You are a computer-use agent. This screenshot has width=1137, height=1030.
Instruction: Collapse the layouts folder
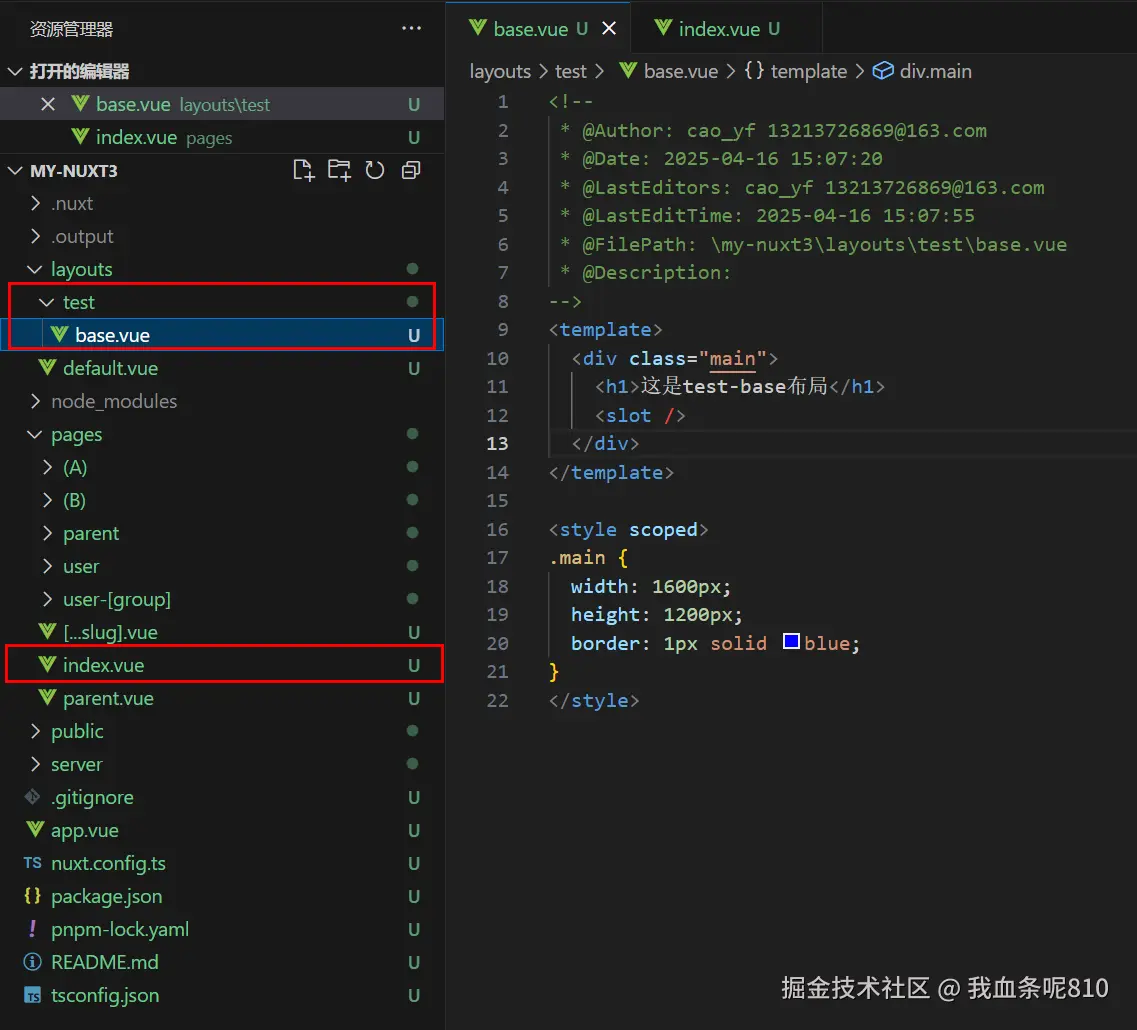(x=81, y=269)
